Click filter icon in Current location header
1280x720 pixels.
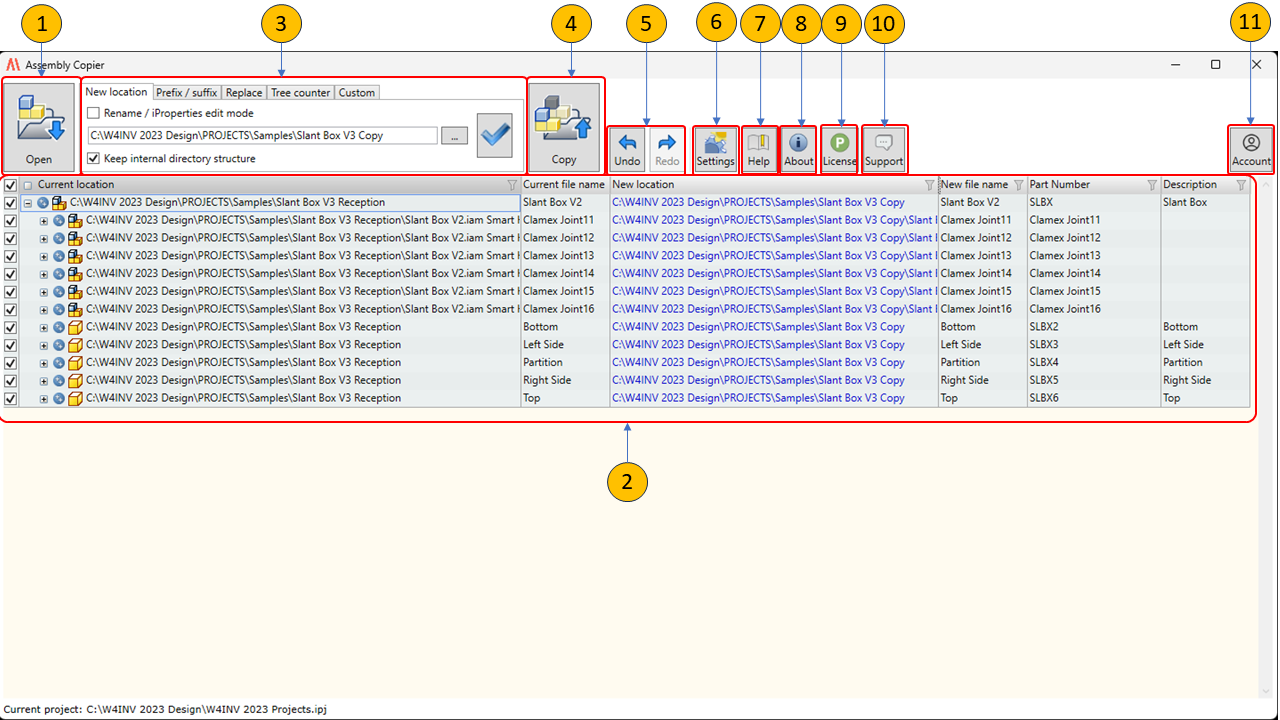[x=512, y=185]
